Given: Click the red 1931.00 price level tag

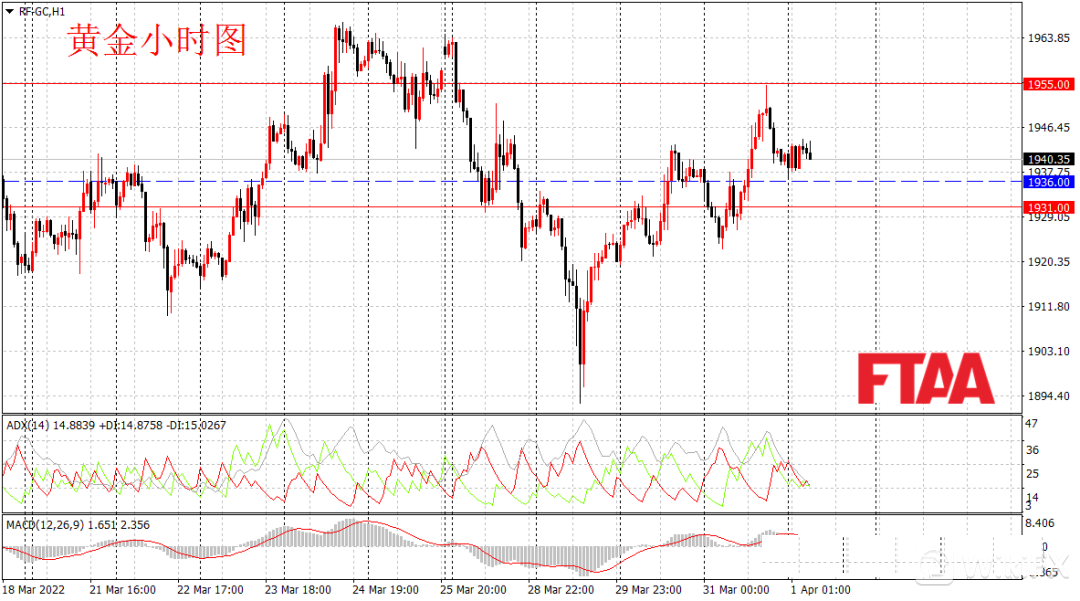Looking at the screenshot, I should click(x=1049, y=207).
